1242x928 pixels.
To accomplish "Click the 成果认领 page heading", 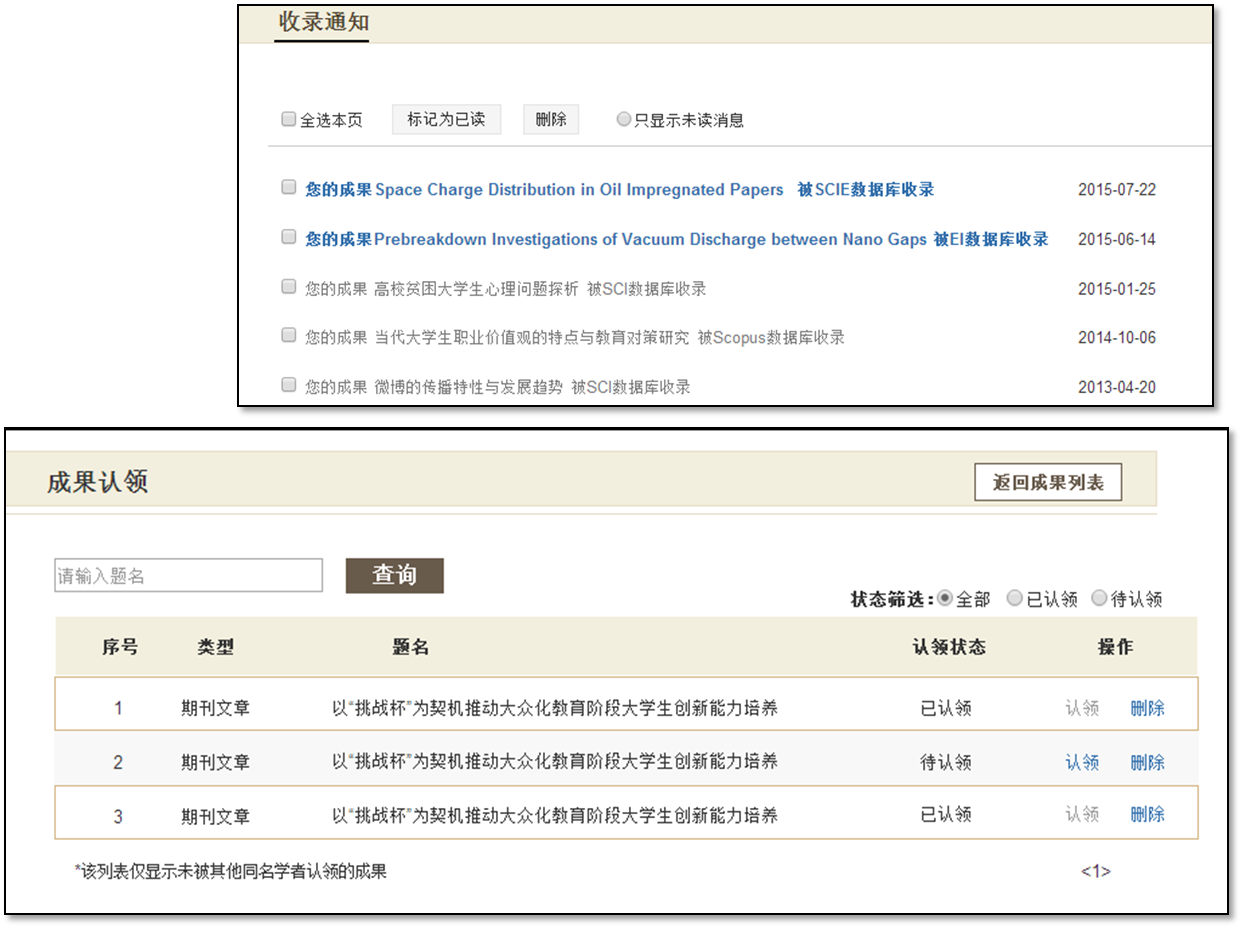I will point(98,482).
